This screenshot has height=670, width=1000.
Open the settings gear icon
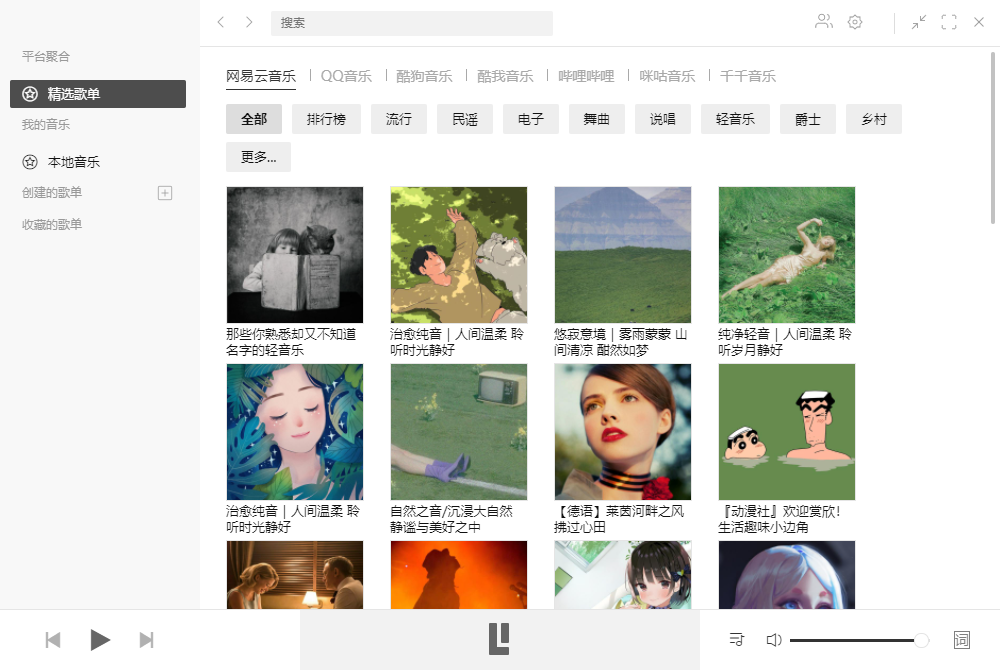(x=855, y=22)
